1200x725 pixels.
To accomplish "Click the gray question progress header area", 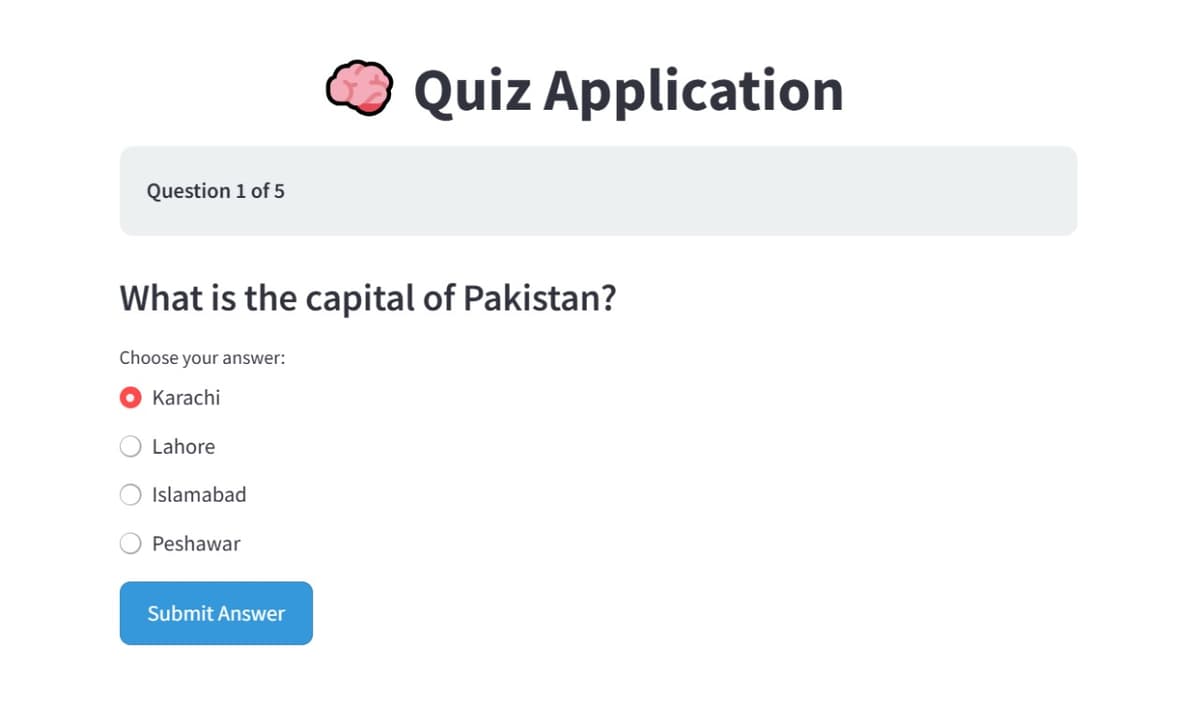I will point(600,190).
